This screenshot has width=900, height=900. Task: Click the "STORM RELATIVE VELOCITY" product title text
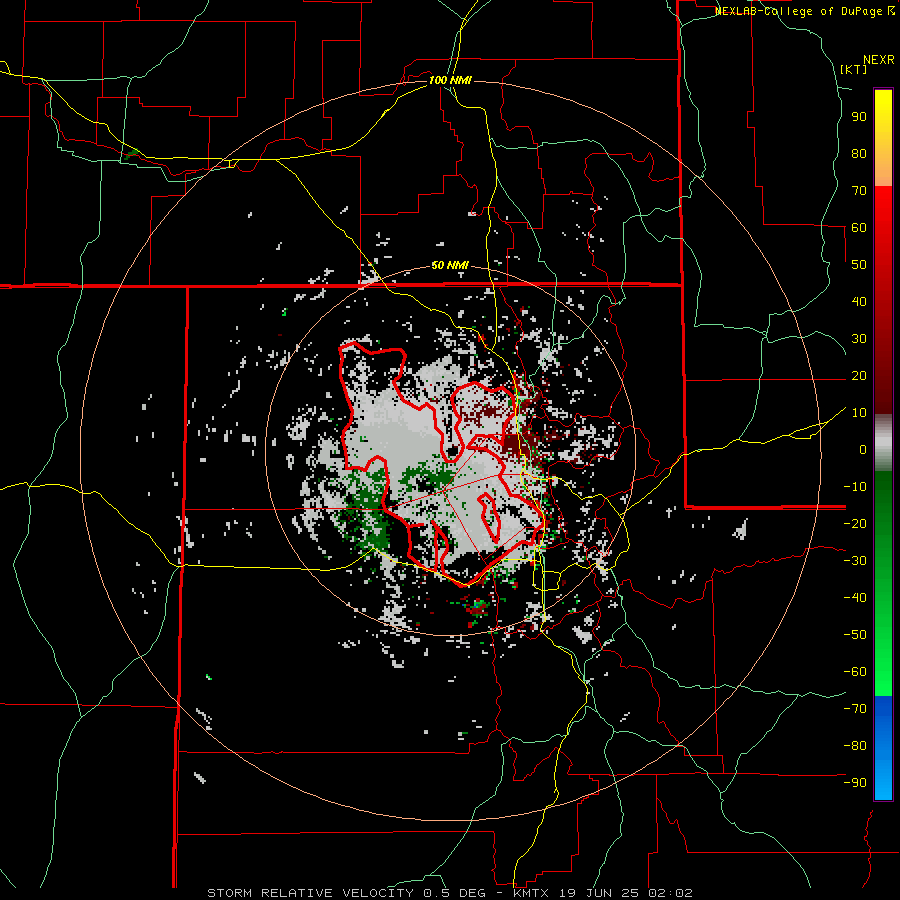(x=310, y=893)
